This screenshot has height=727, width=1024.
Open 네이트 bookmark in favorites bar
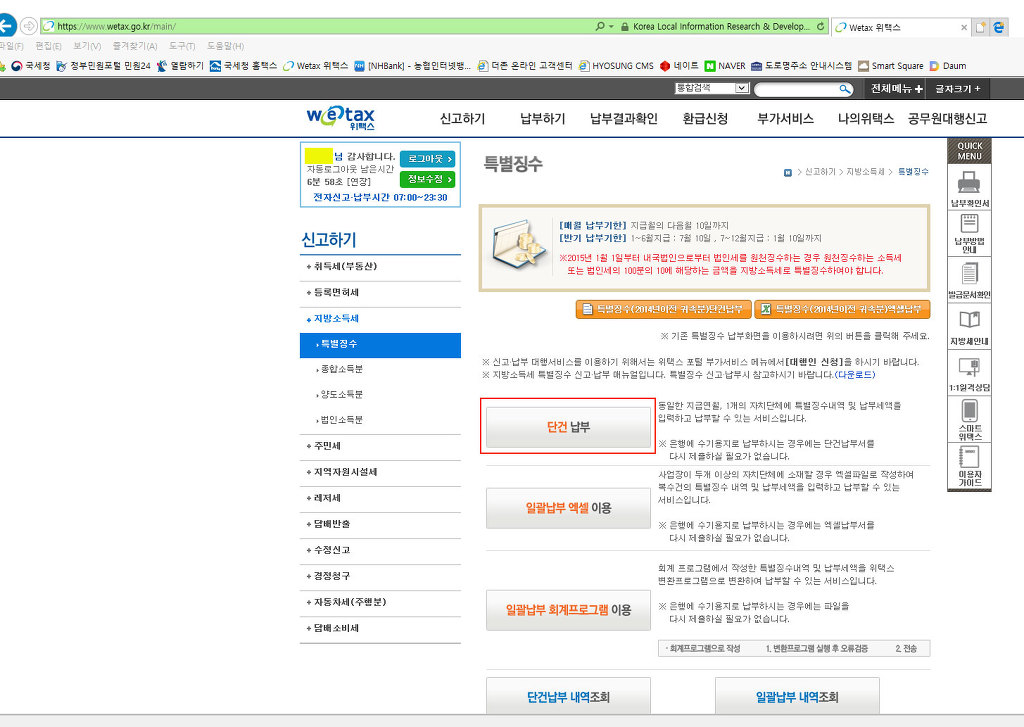click(679, 66)
